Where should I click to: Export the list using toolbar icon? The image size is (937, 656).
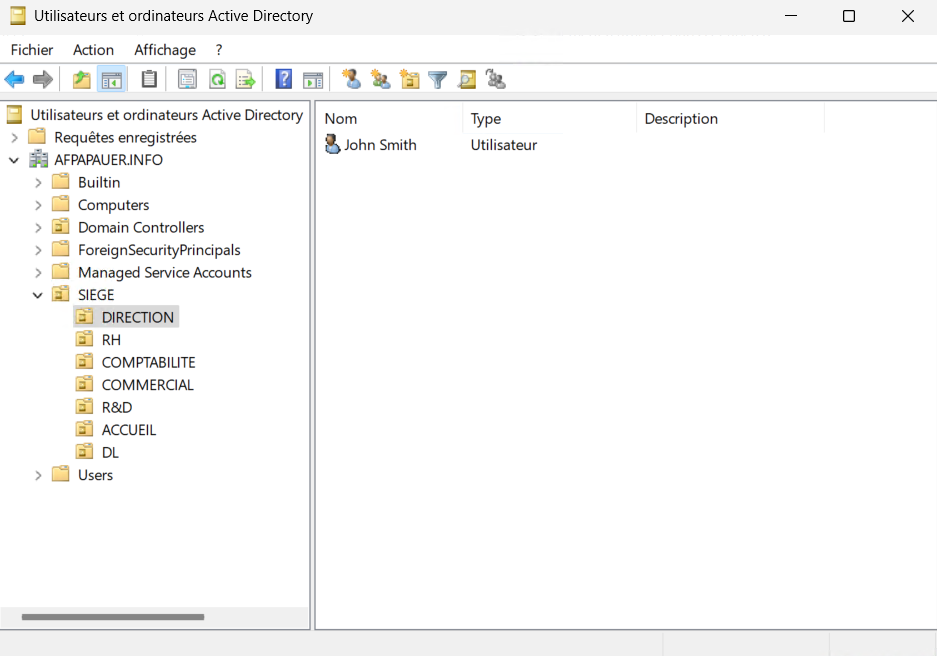click(245, 80)
